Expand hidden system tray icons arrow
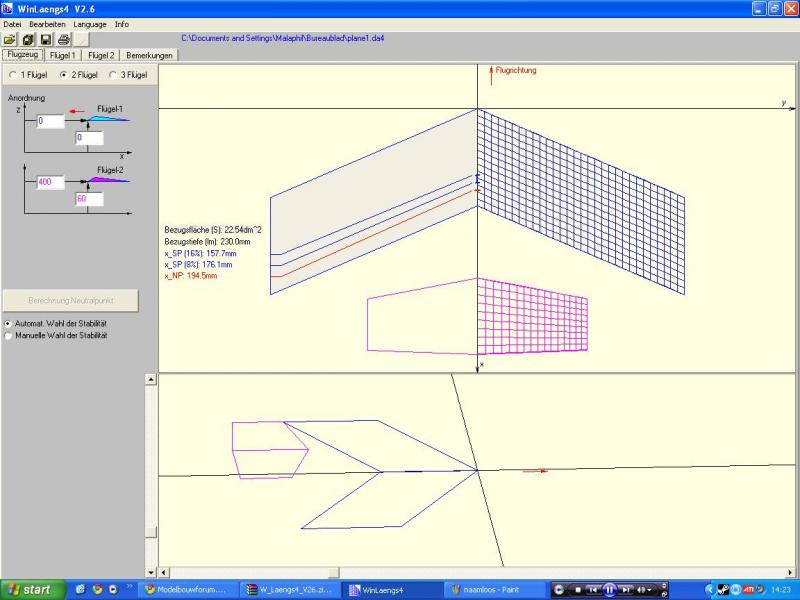 [710, 590]
